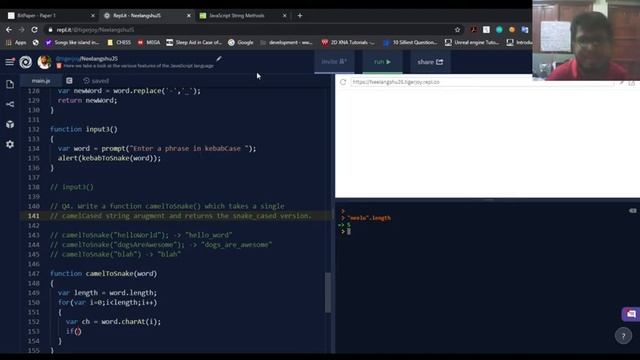The width and height of the screenshot is (640, 360).
Task: Open the user avatar profile picture
Action: [44, 62]
